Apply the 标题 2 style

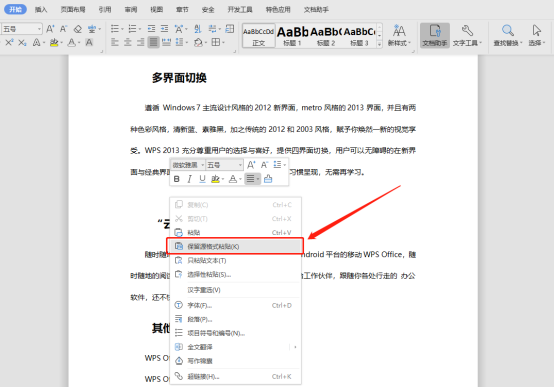tap(326, 36)
